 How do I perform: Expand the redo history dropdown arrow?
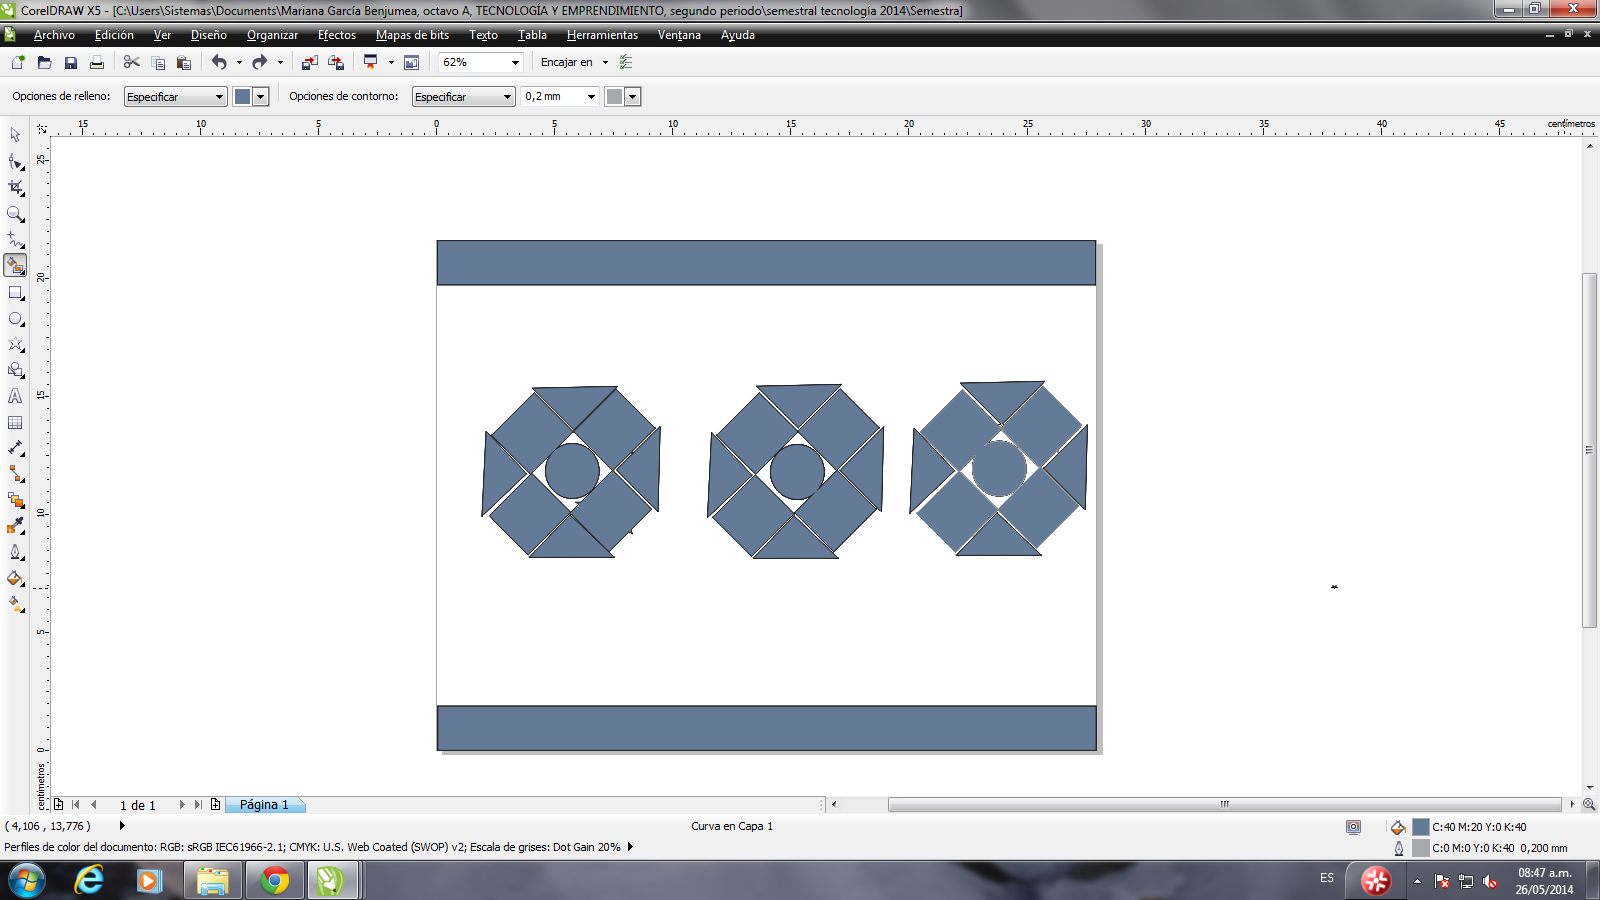pos(280,62)
